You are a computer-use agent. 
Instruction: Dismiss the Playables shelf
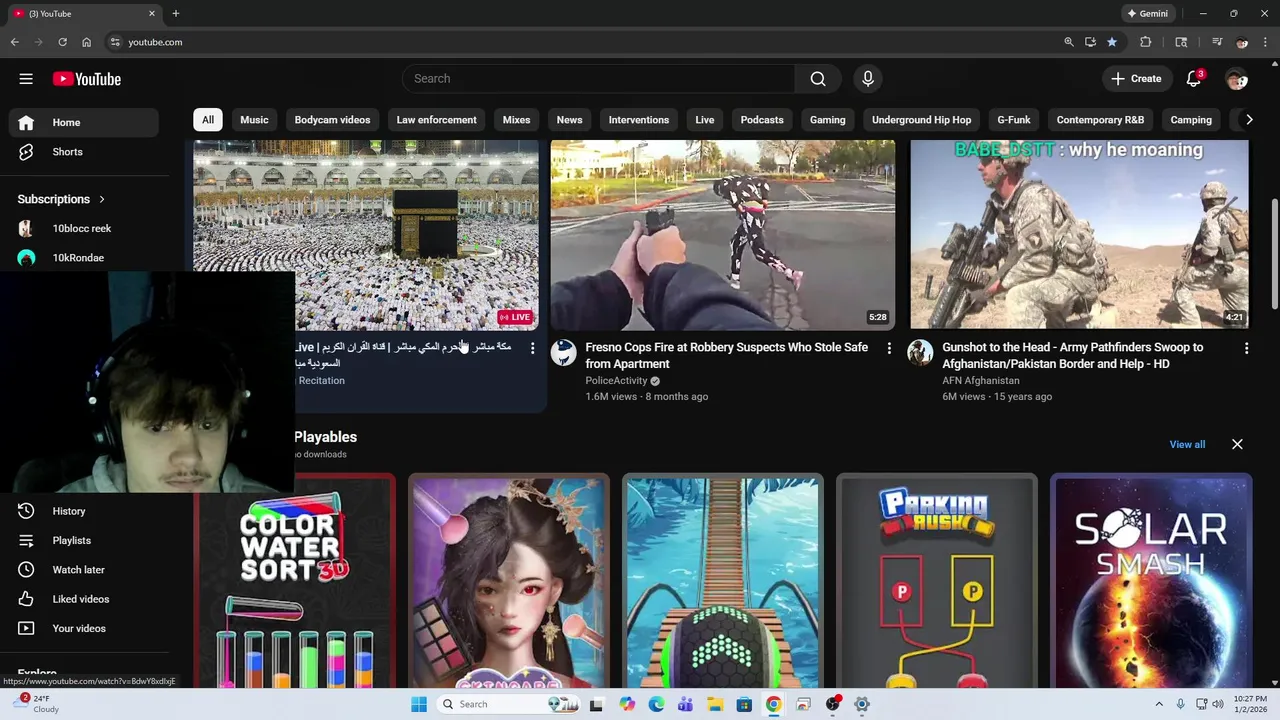pos(1237,445)
